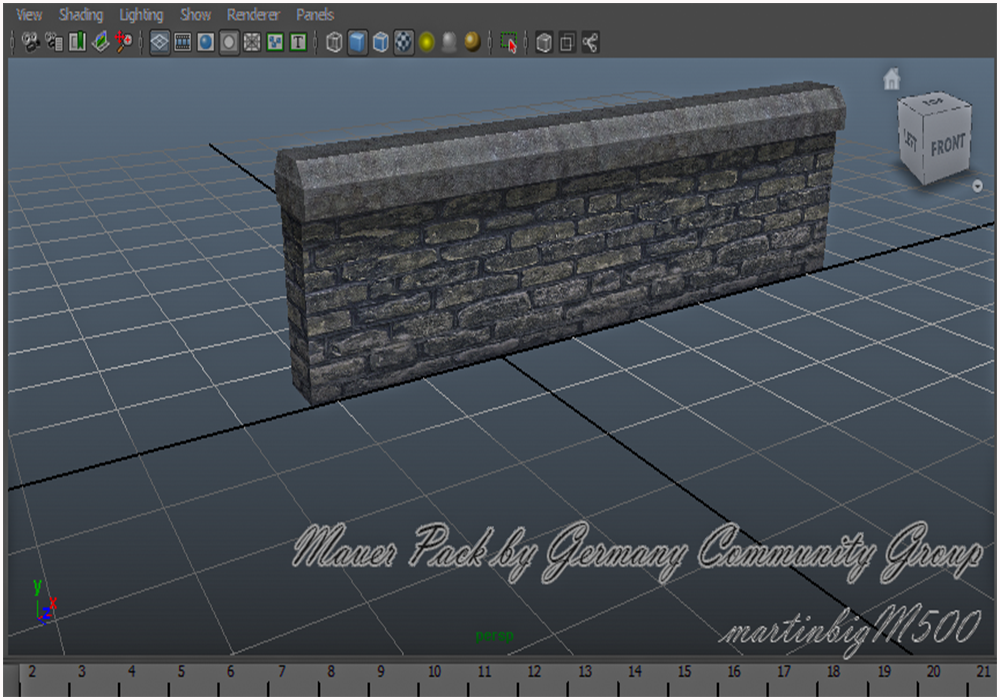Jump to frame 2 on time slider
Viewport: 1000px width, 700px height.
click(31, 671)
